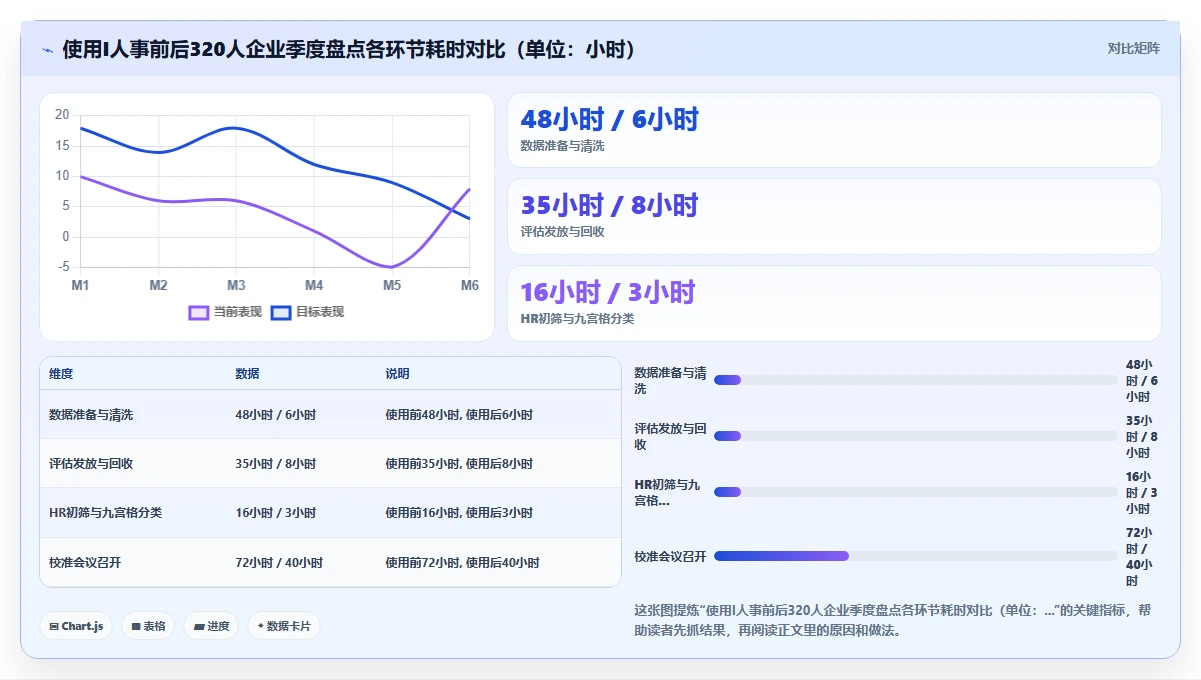
Task: Click the 说明 column header
Action: [397, 374]
